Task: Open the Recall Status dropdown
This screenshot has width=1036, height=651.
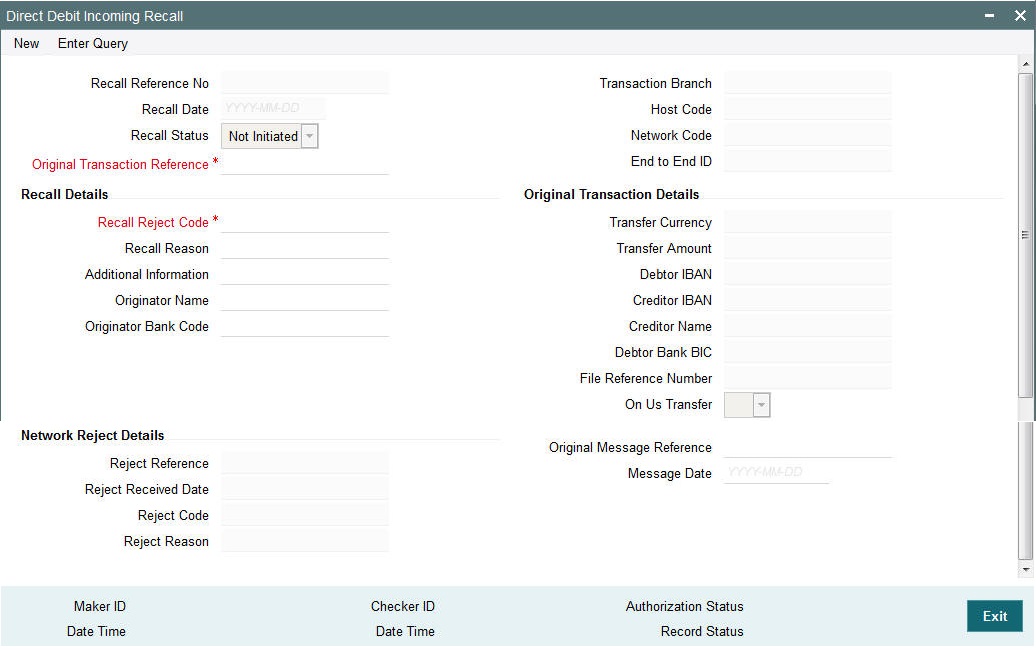Action: pos(307,136)
